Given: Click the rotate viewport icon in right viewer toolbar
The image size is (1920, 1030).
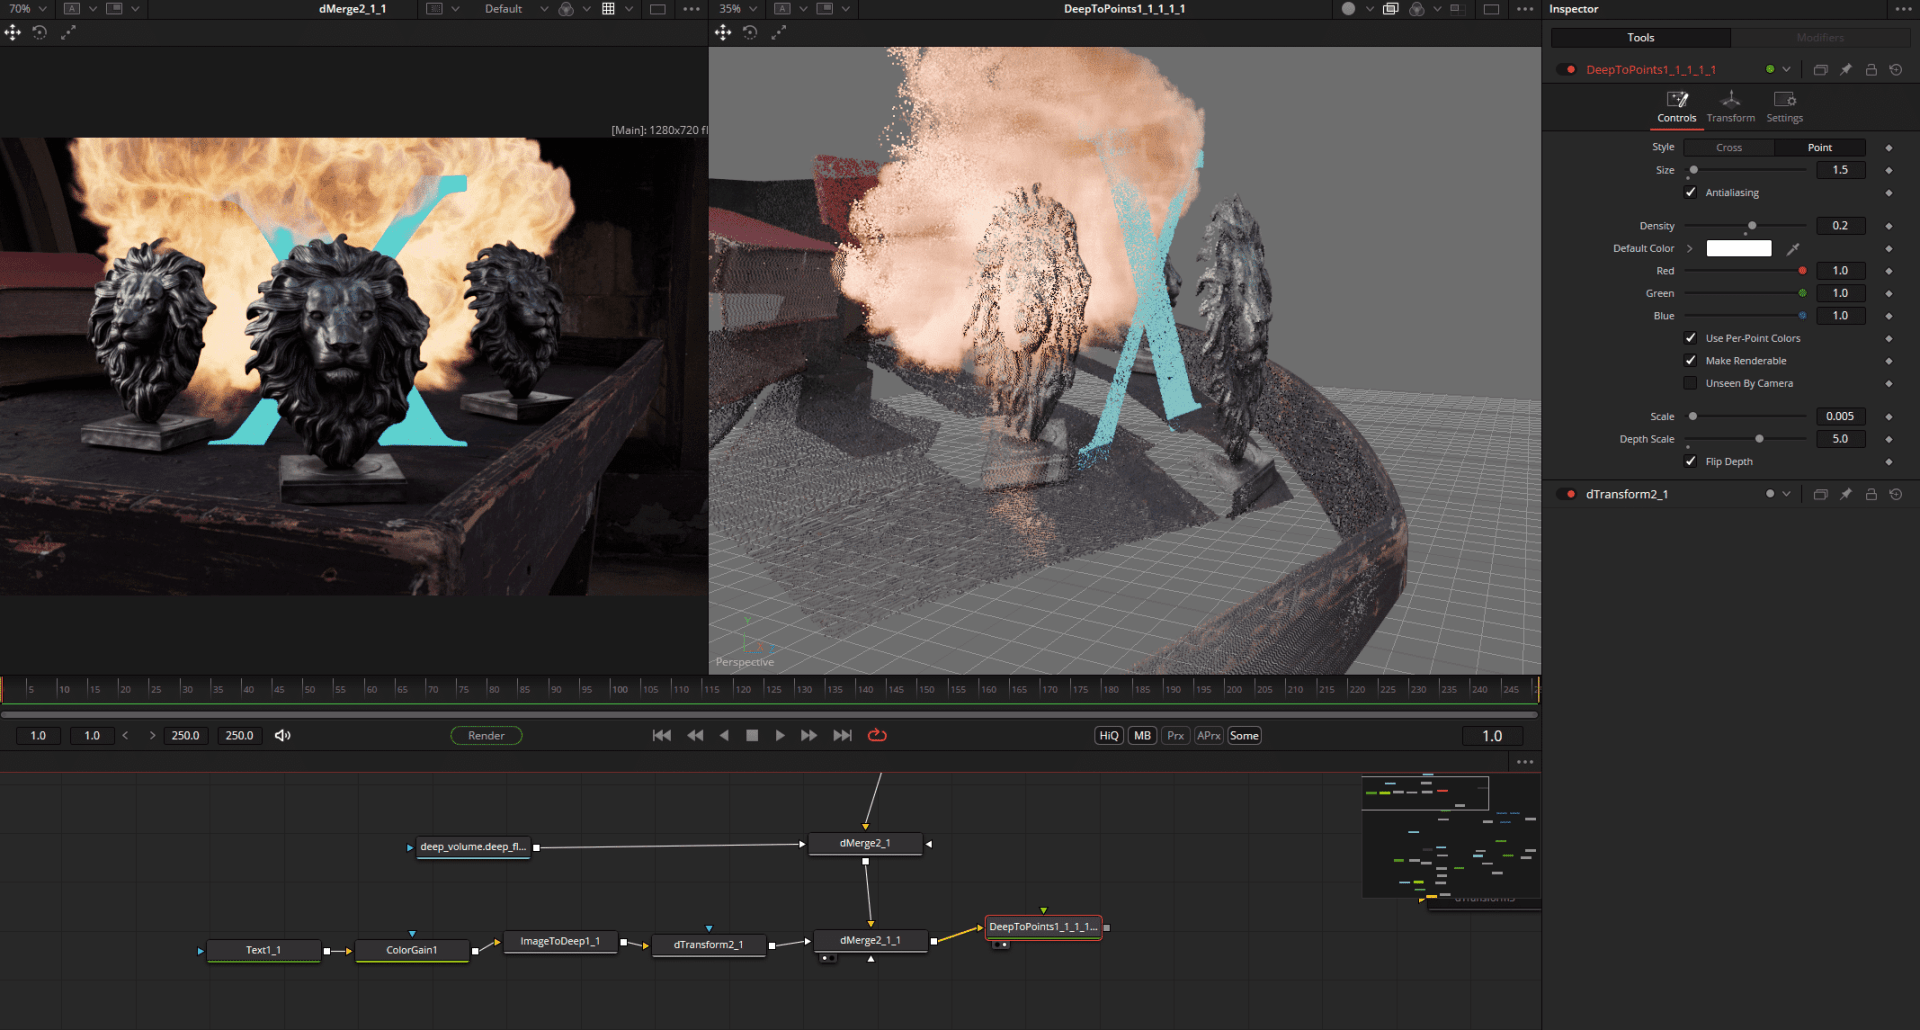Looking at the screenshot, I should [x=750, y=32].
